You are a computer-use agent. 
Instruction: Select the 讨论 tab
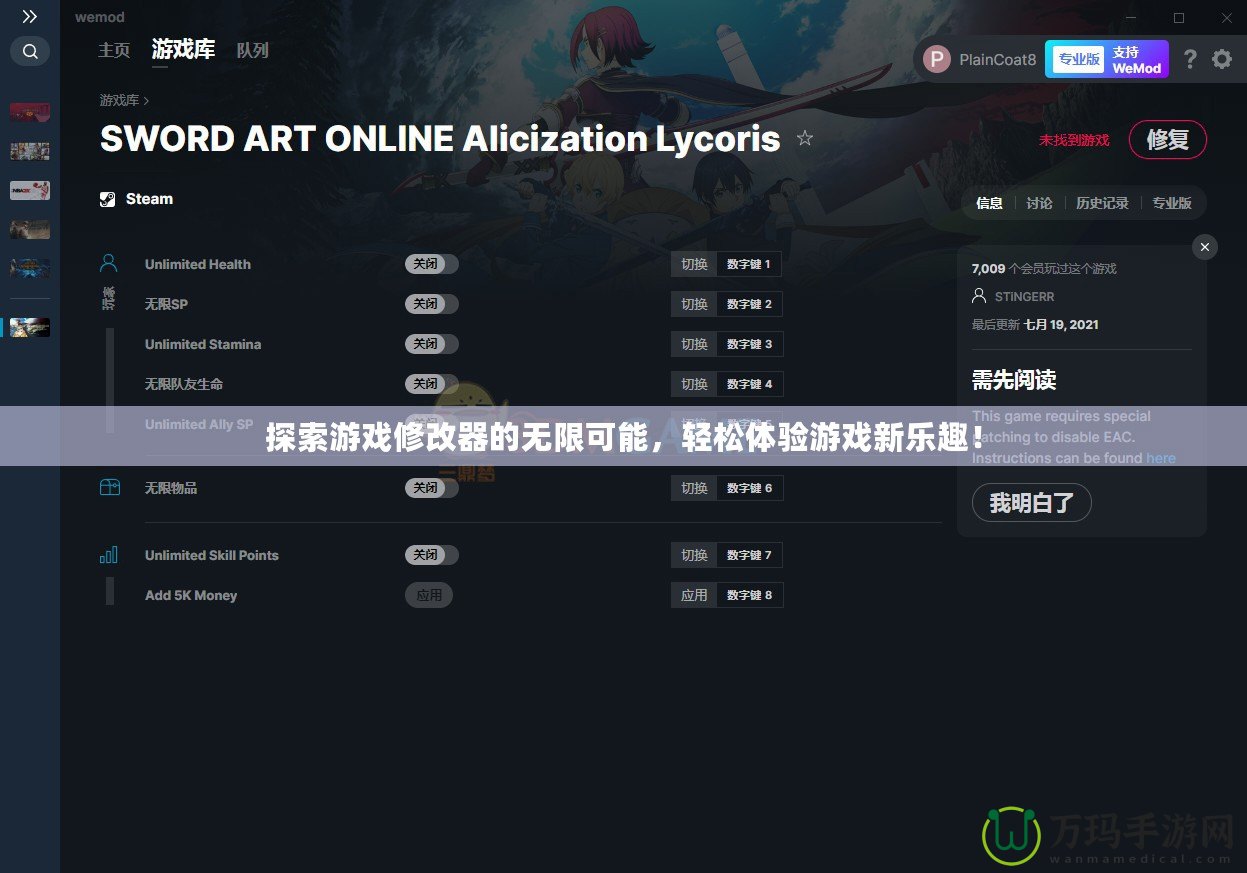(1039, 203)
